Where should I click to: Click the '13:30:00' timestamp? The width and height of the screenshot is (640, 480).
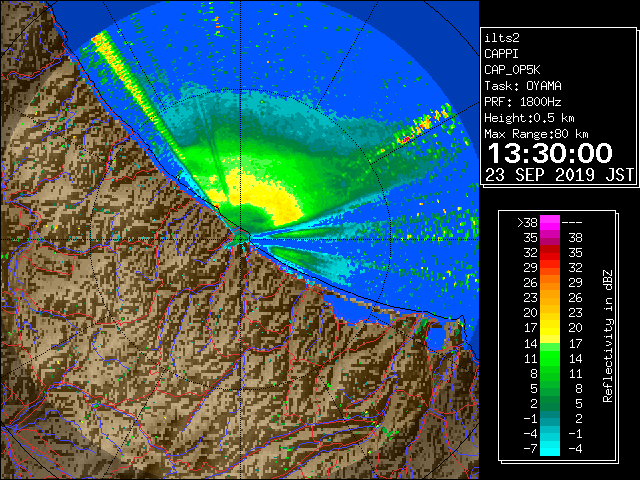tap(550, 153)
